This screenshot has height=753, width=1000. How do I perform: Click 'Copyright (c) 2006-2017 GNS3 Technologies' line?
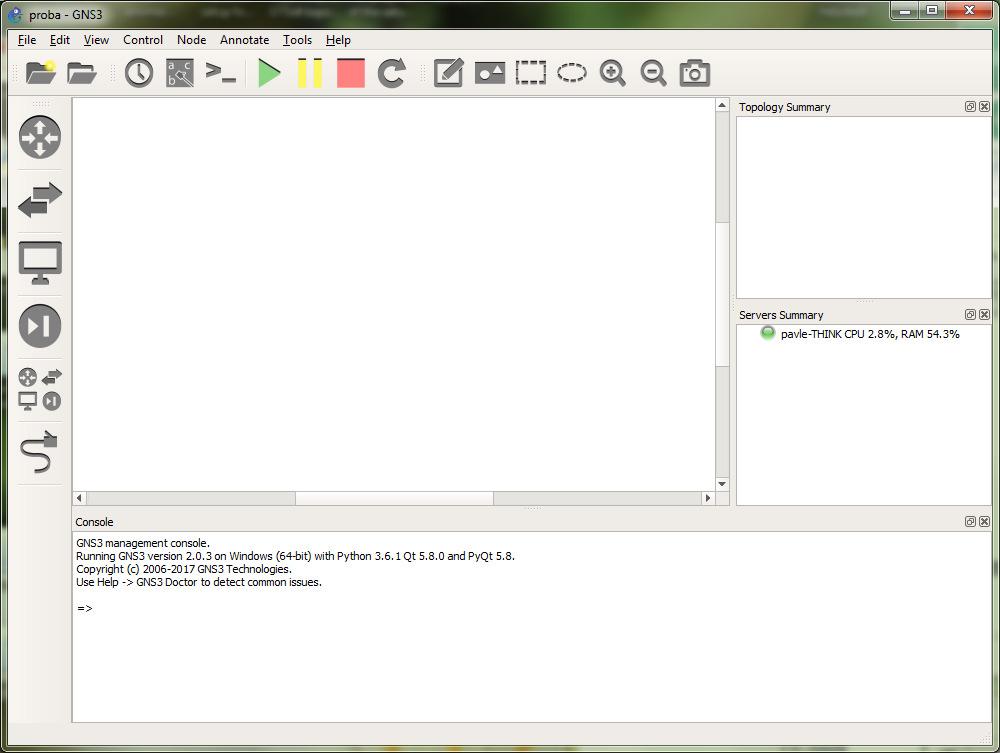click(184, 569)
